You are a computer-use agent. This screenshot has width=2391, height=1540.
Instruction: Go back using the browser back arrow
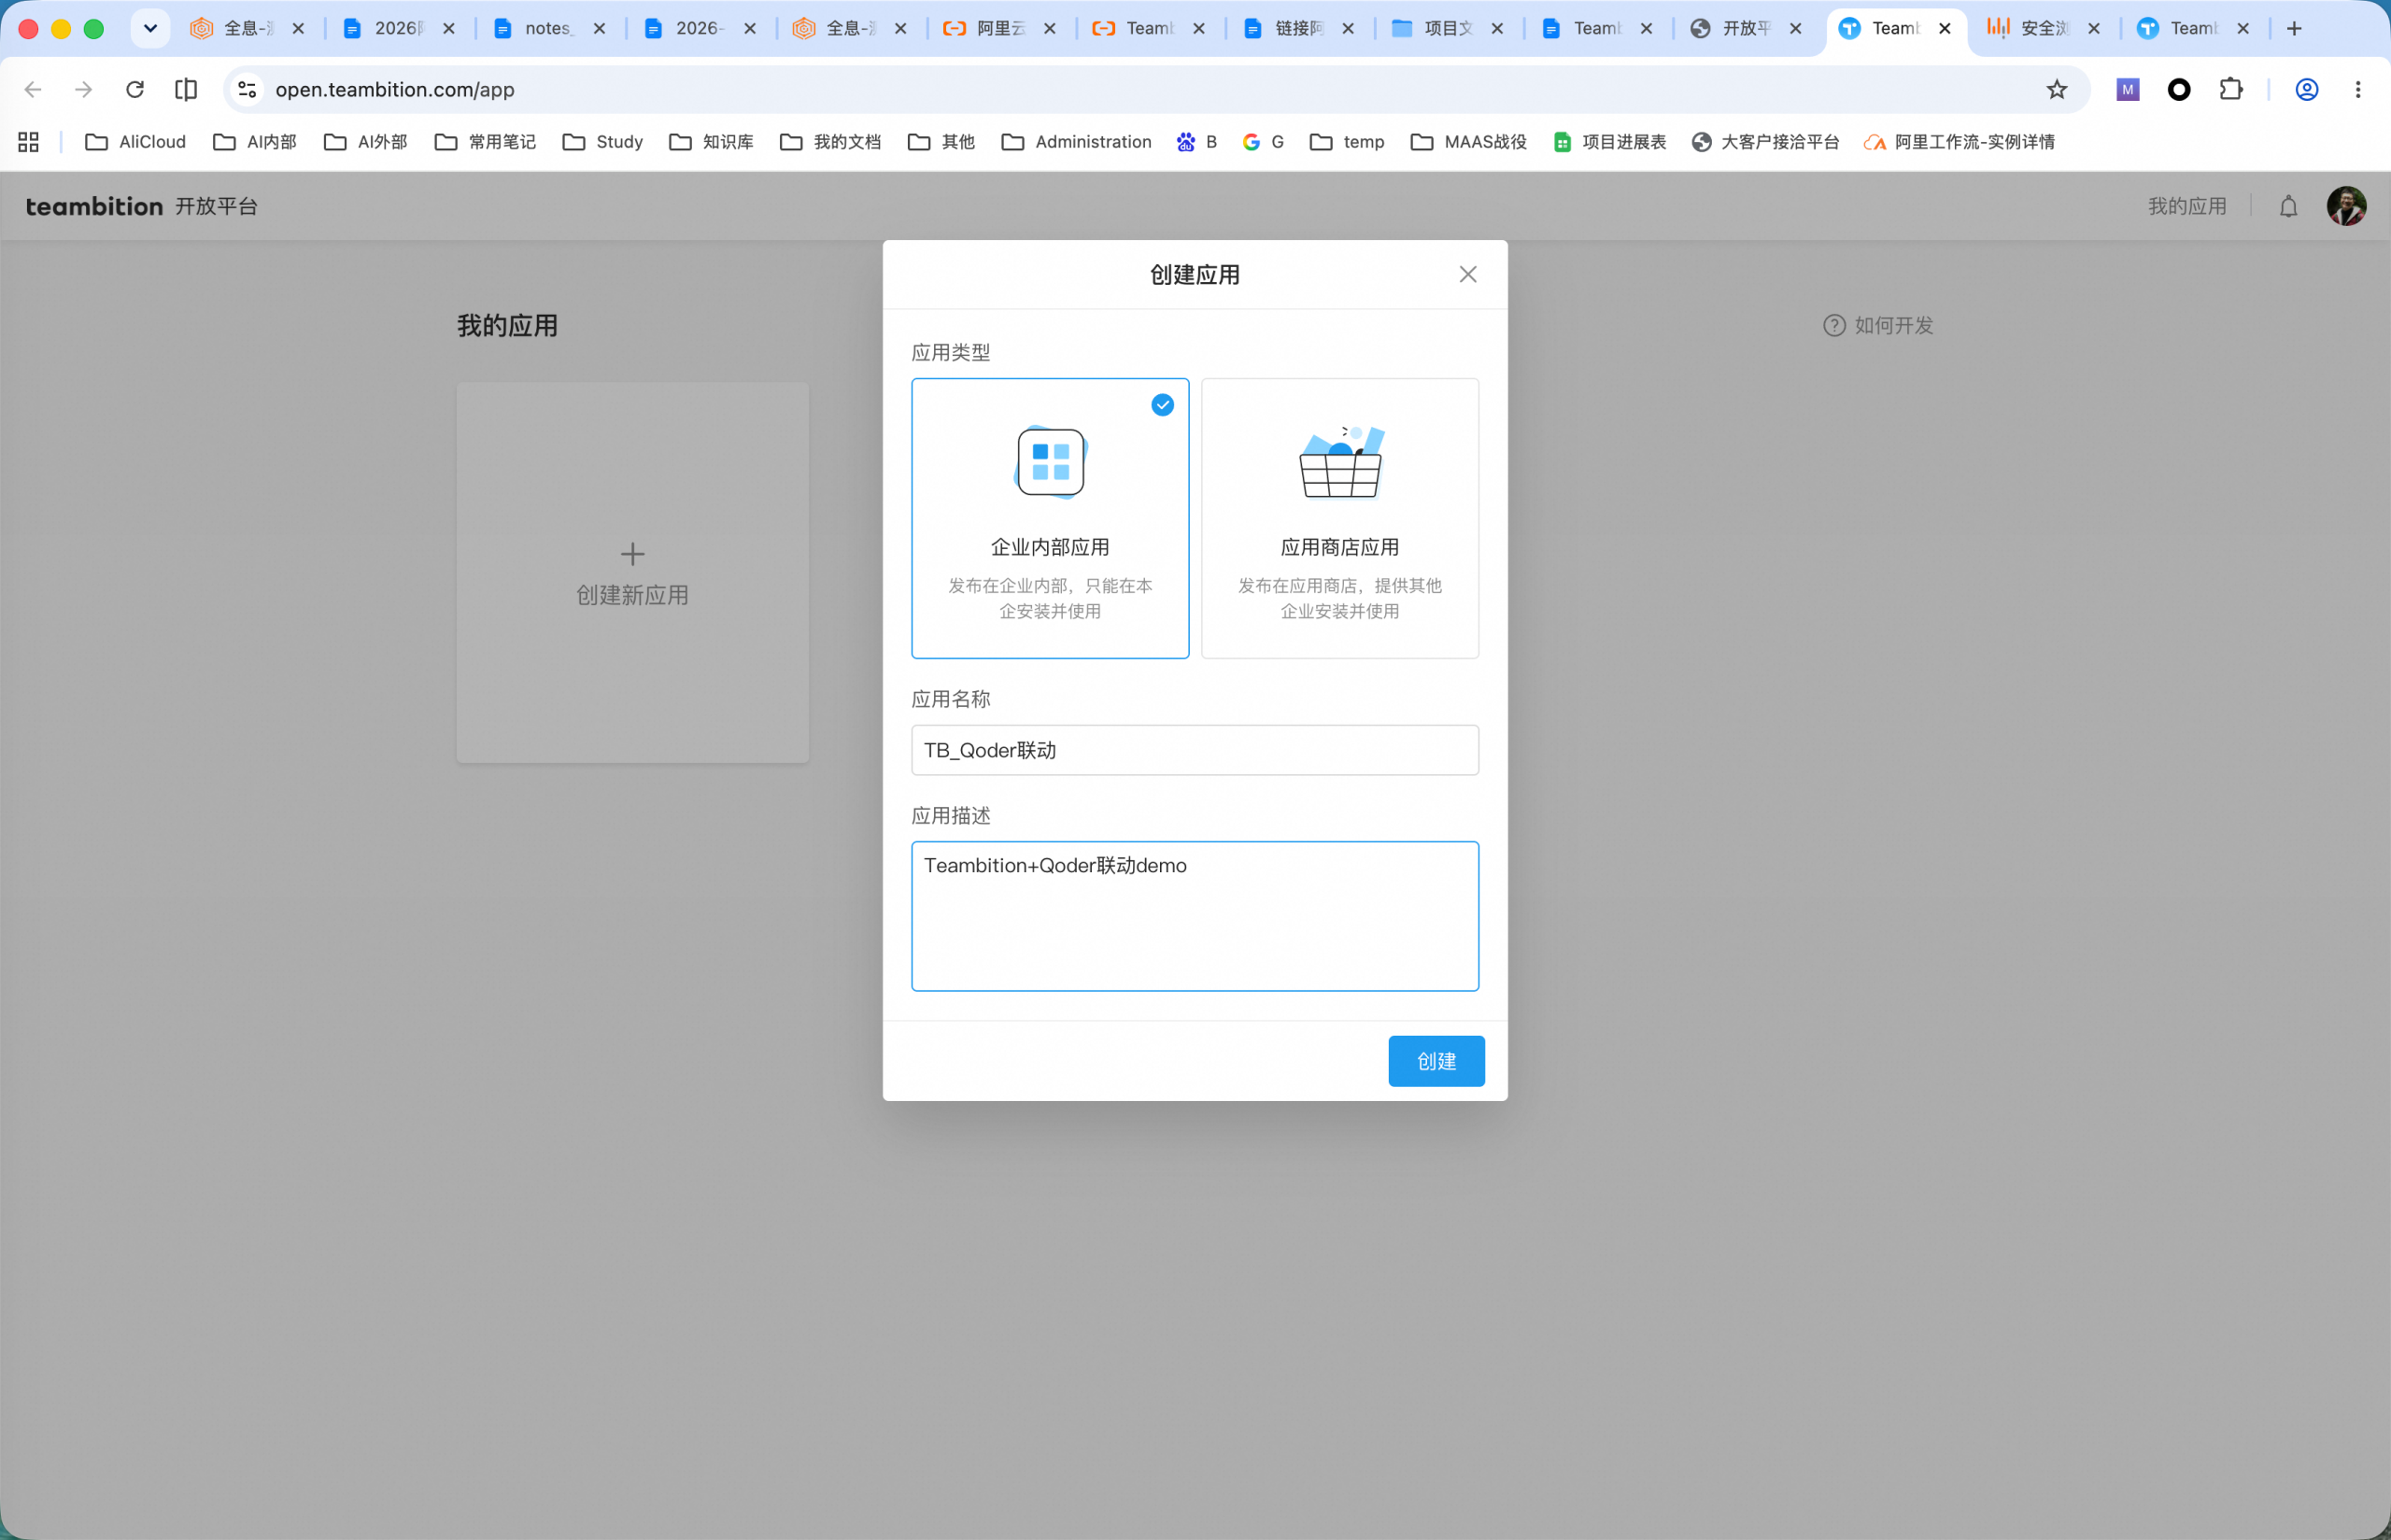click(x=33, y=90)
